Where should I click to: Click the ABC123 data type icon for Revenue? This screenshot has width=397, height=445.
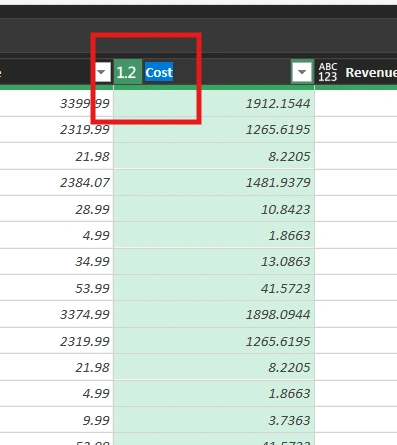[328, 72]
